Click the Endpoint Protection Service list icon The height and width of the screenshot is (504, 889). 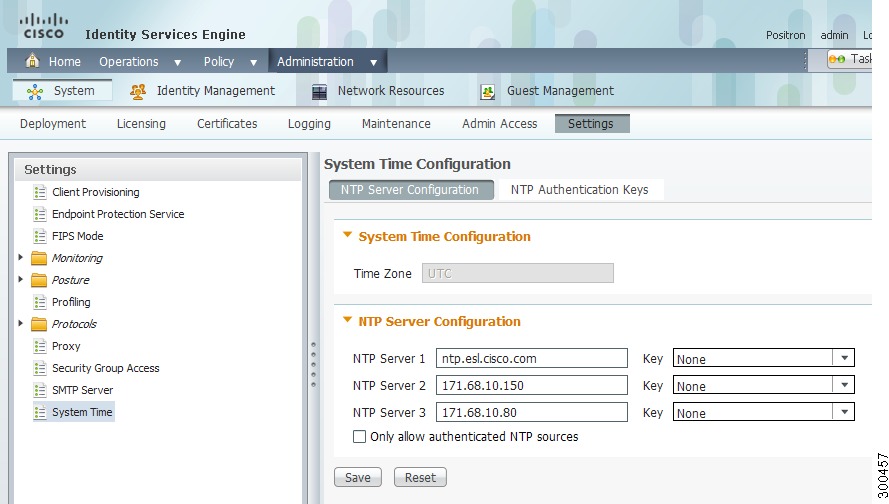click(x=40, y=214)
